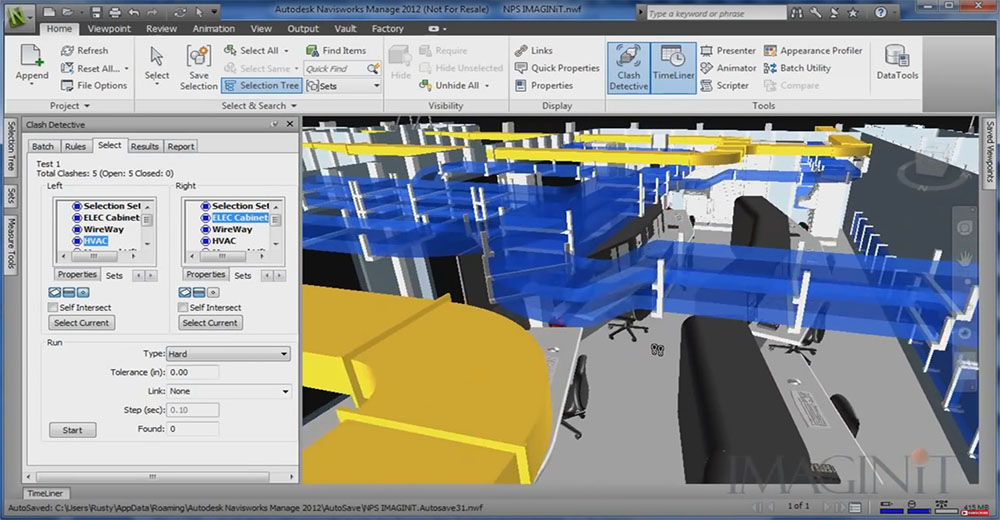Toggle points geometry button under Right pane
Image resolution: width=1000 pixels, height=520 pixels.
click(x=213, y=292)
